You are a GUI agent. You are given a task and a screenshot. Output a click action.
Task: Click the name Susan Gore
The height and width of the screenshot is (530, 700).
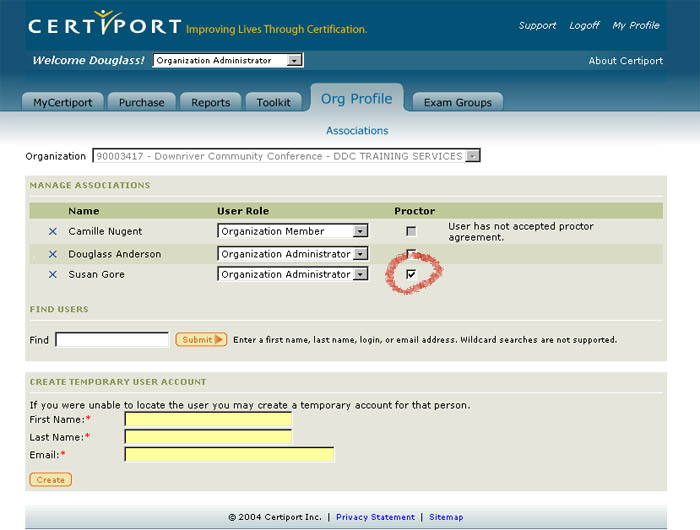click(96, 274)
